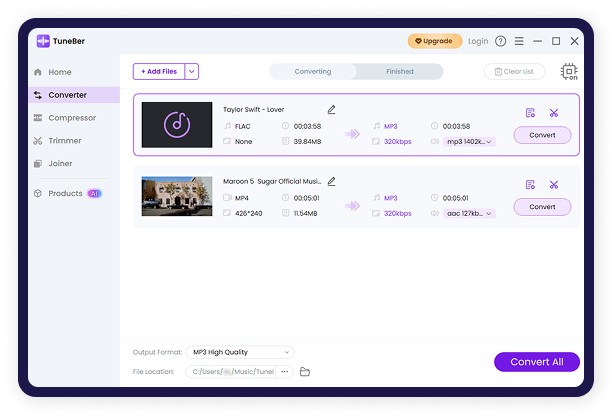The image size is (616, 419).
Task: Click the File Location path field
Action: pyautogui.click(x=231, y=371)
